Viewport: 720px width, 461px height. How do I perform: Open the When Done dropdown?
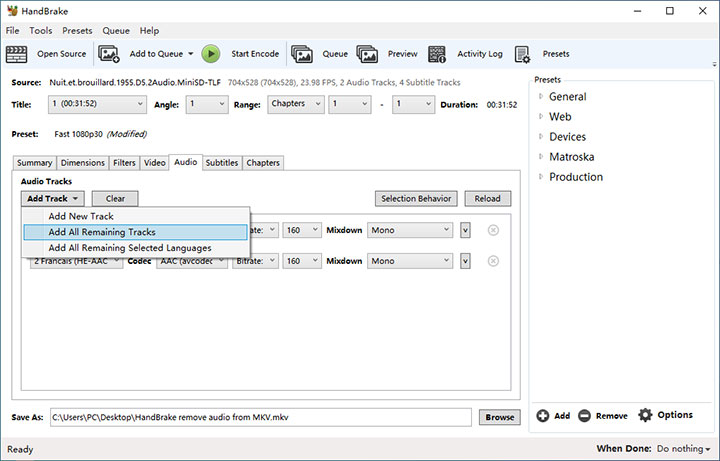[x=684, y=449]
